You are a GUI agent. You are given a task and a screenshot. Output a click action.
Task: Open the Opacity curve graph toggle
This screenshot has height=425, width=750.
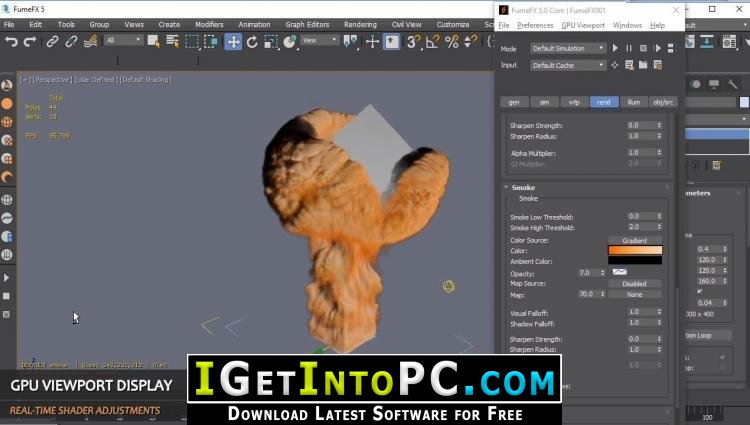point(619,272)
